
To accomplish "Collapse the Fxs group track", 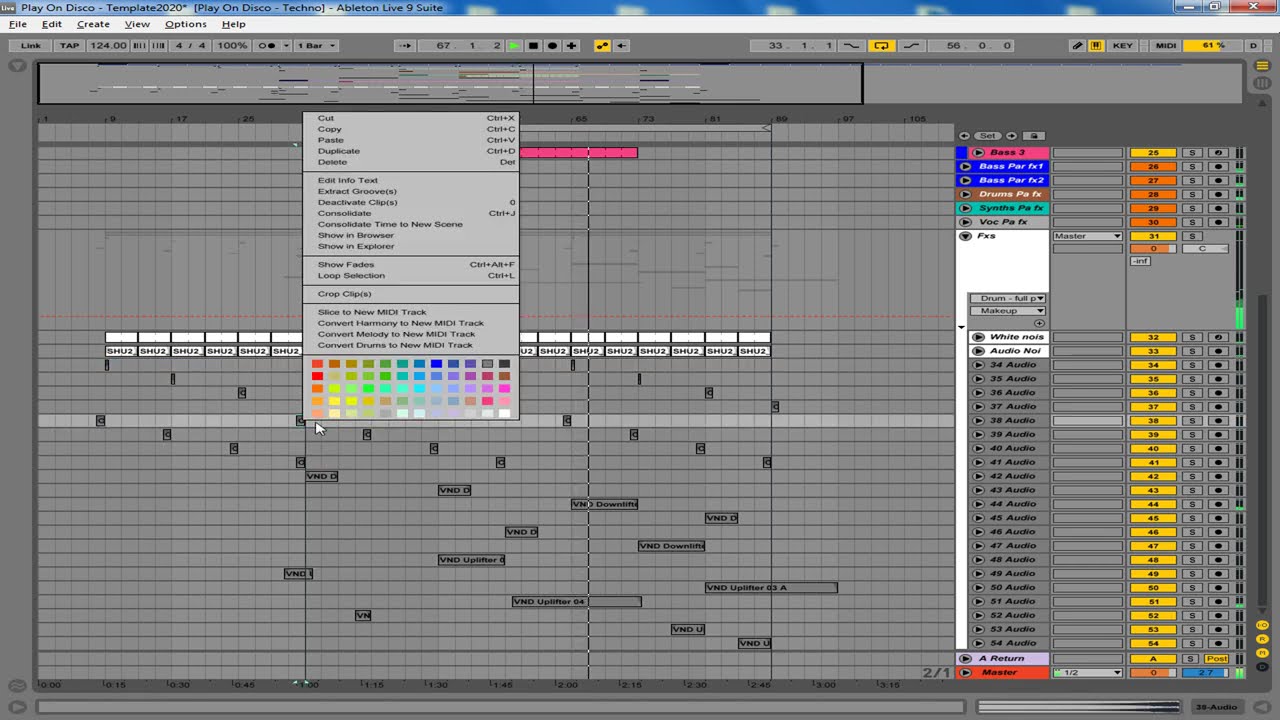I will (965, 236).
